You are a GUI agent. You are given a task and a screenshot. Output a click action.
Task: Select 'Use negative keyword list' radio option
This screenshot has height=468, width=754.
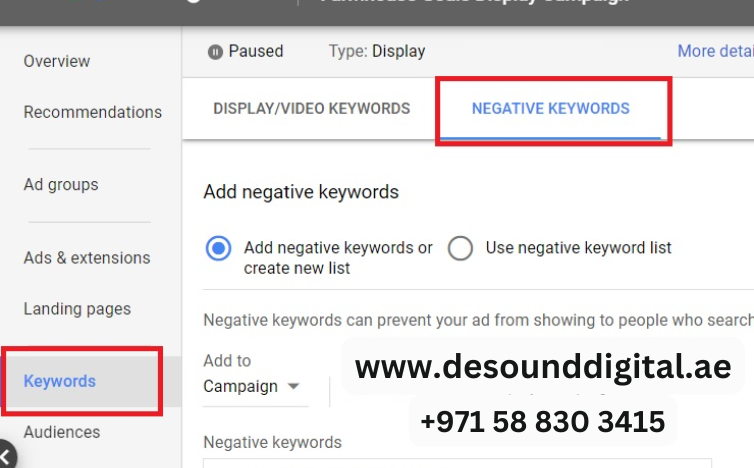(x=460, y=248)
